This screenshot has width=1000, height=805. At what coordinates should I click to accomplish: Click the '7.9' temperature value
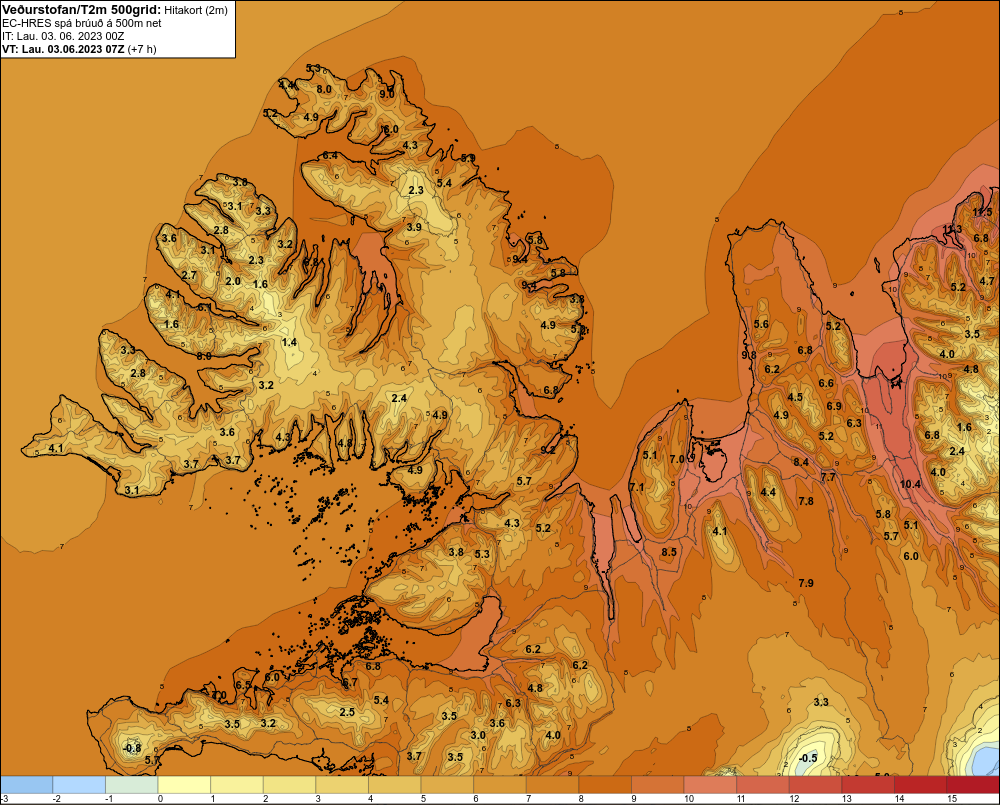(806, 583)
